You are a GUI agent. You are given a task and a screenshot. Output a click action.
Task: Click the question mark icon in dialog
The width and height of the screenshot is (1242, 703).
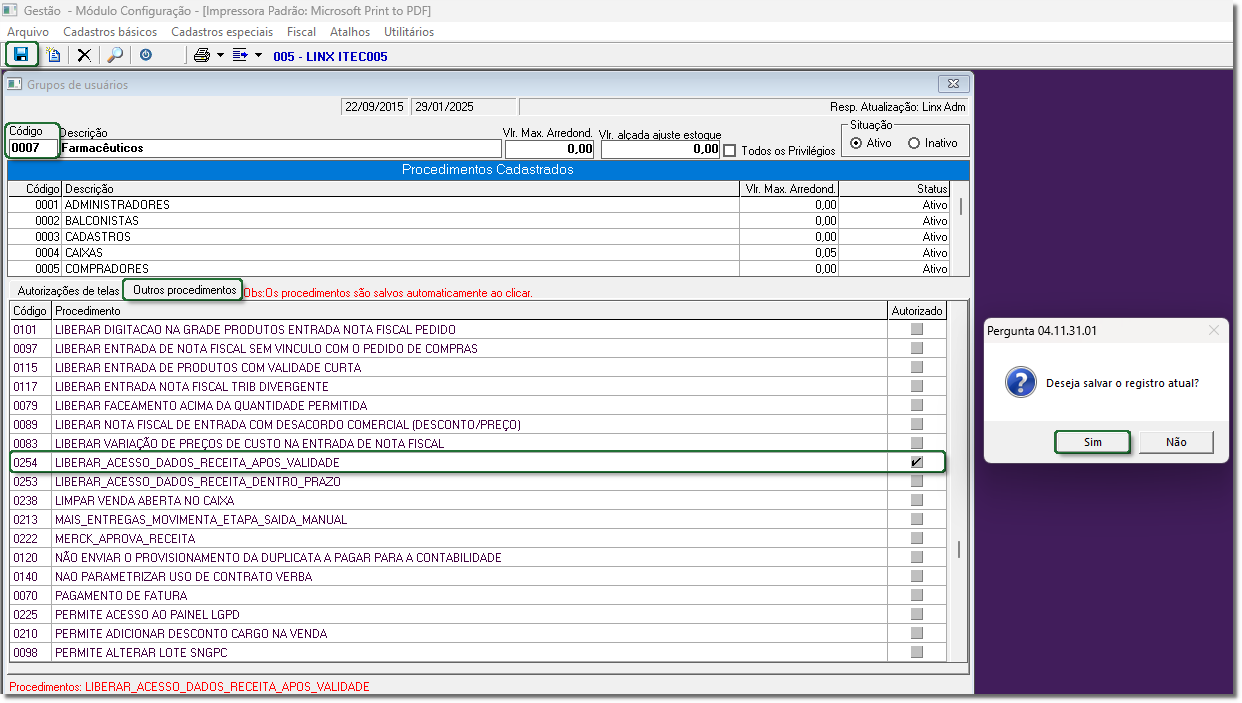pyautogui.click(x=1019, y=383)
